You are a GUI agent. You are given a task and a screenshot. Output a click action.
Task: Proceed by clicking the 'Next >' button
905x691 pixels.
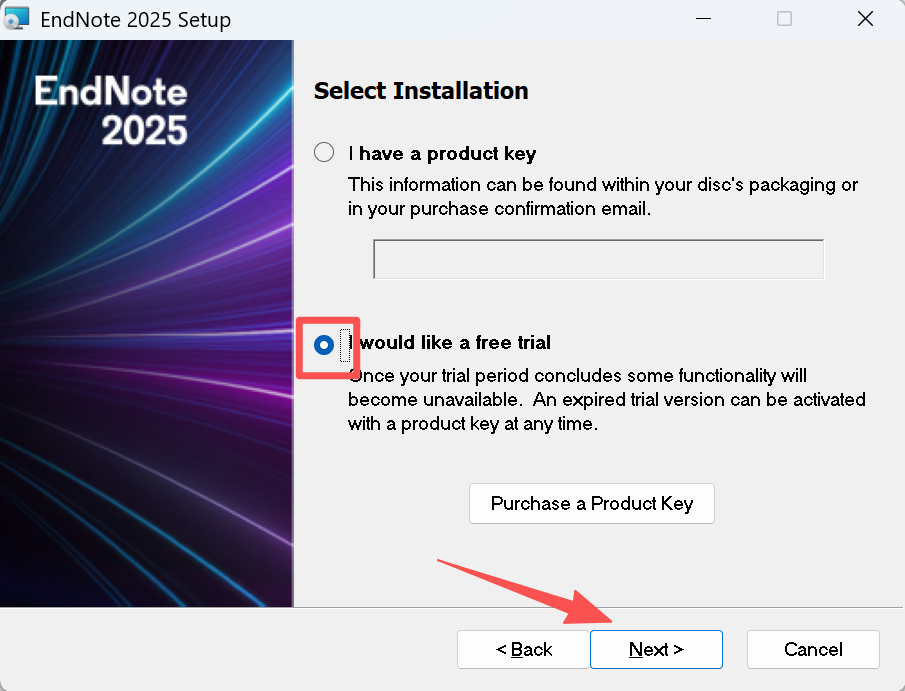[656, 650]
